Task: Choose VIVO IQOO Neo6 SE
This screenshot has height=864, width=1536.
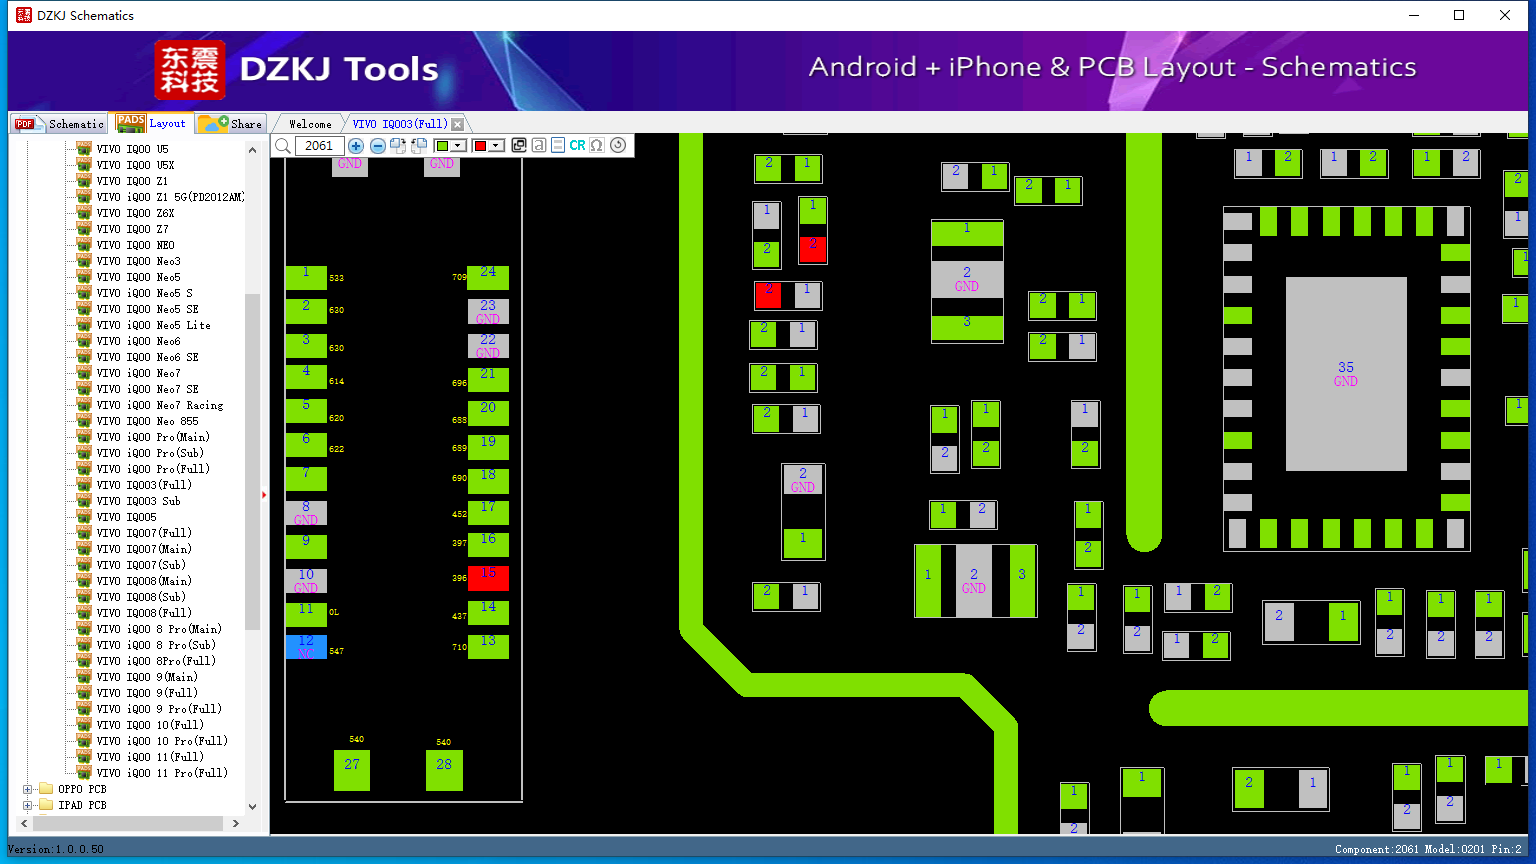Action: point(147,357)
